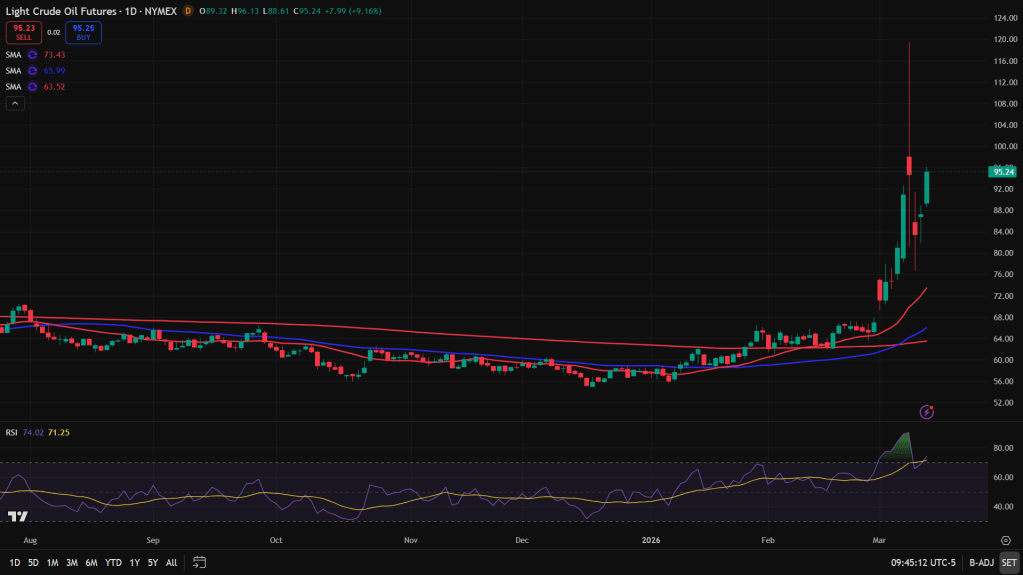Click the icon beside SMA 73.43
The width and height of the screenshot is (1023, 575).
33,55
